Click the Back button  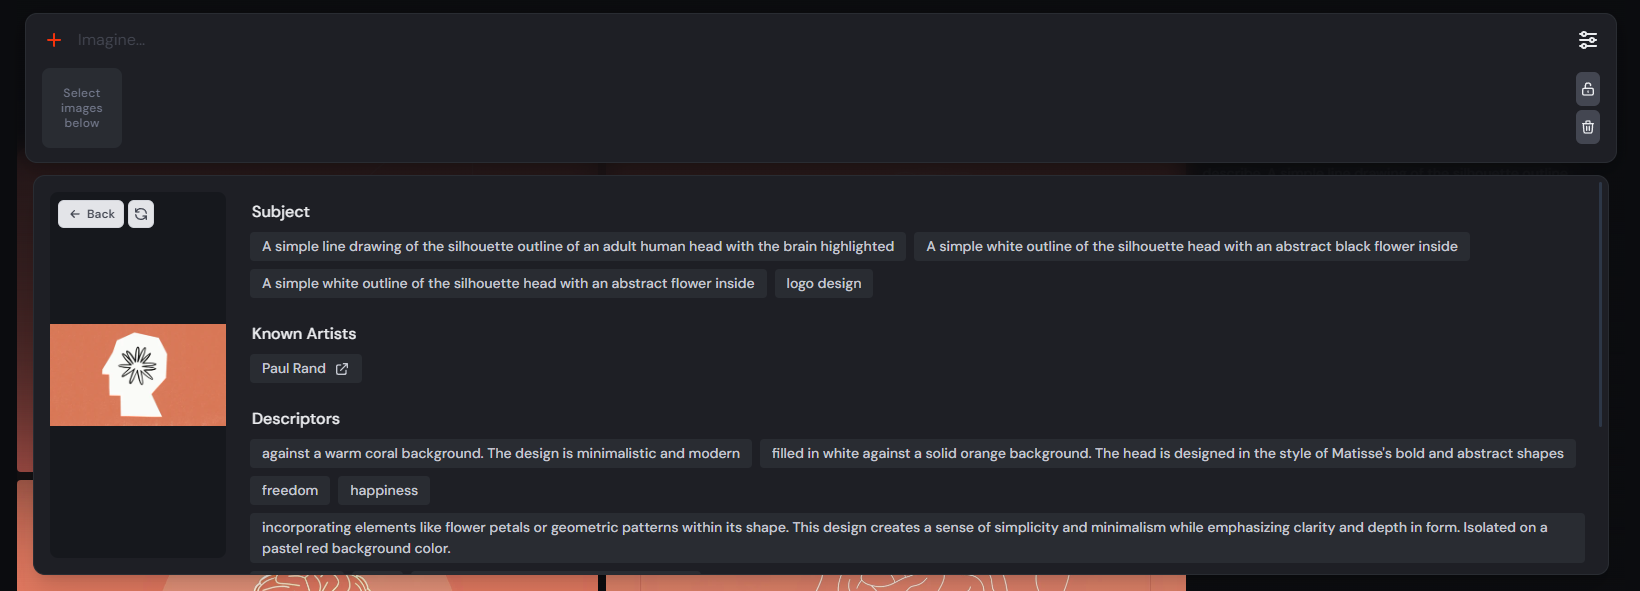[x=91, y=214]
